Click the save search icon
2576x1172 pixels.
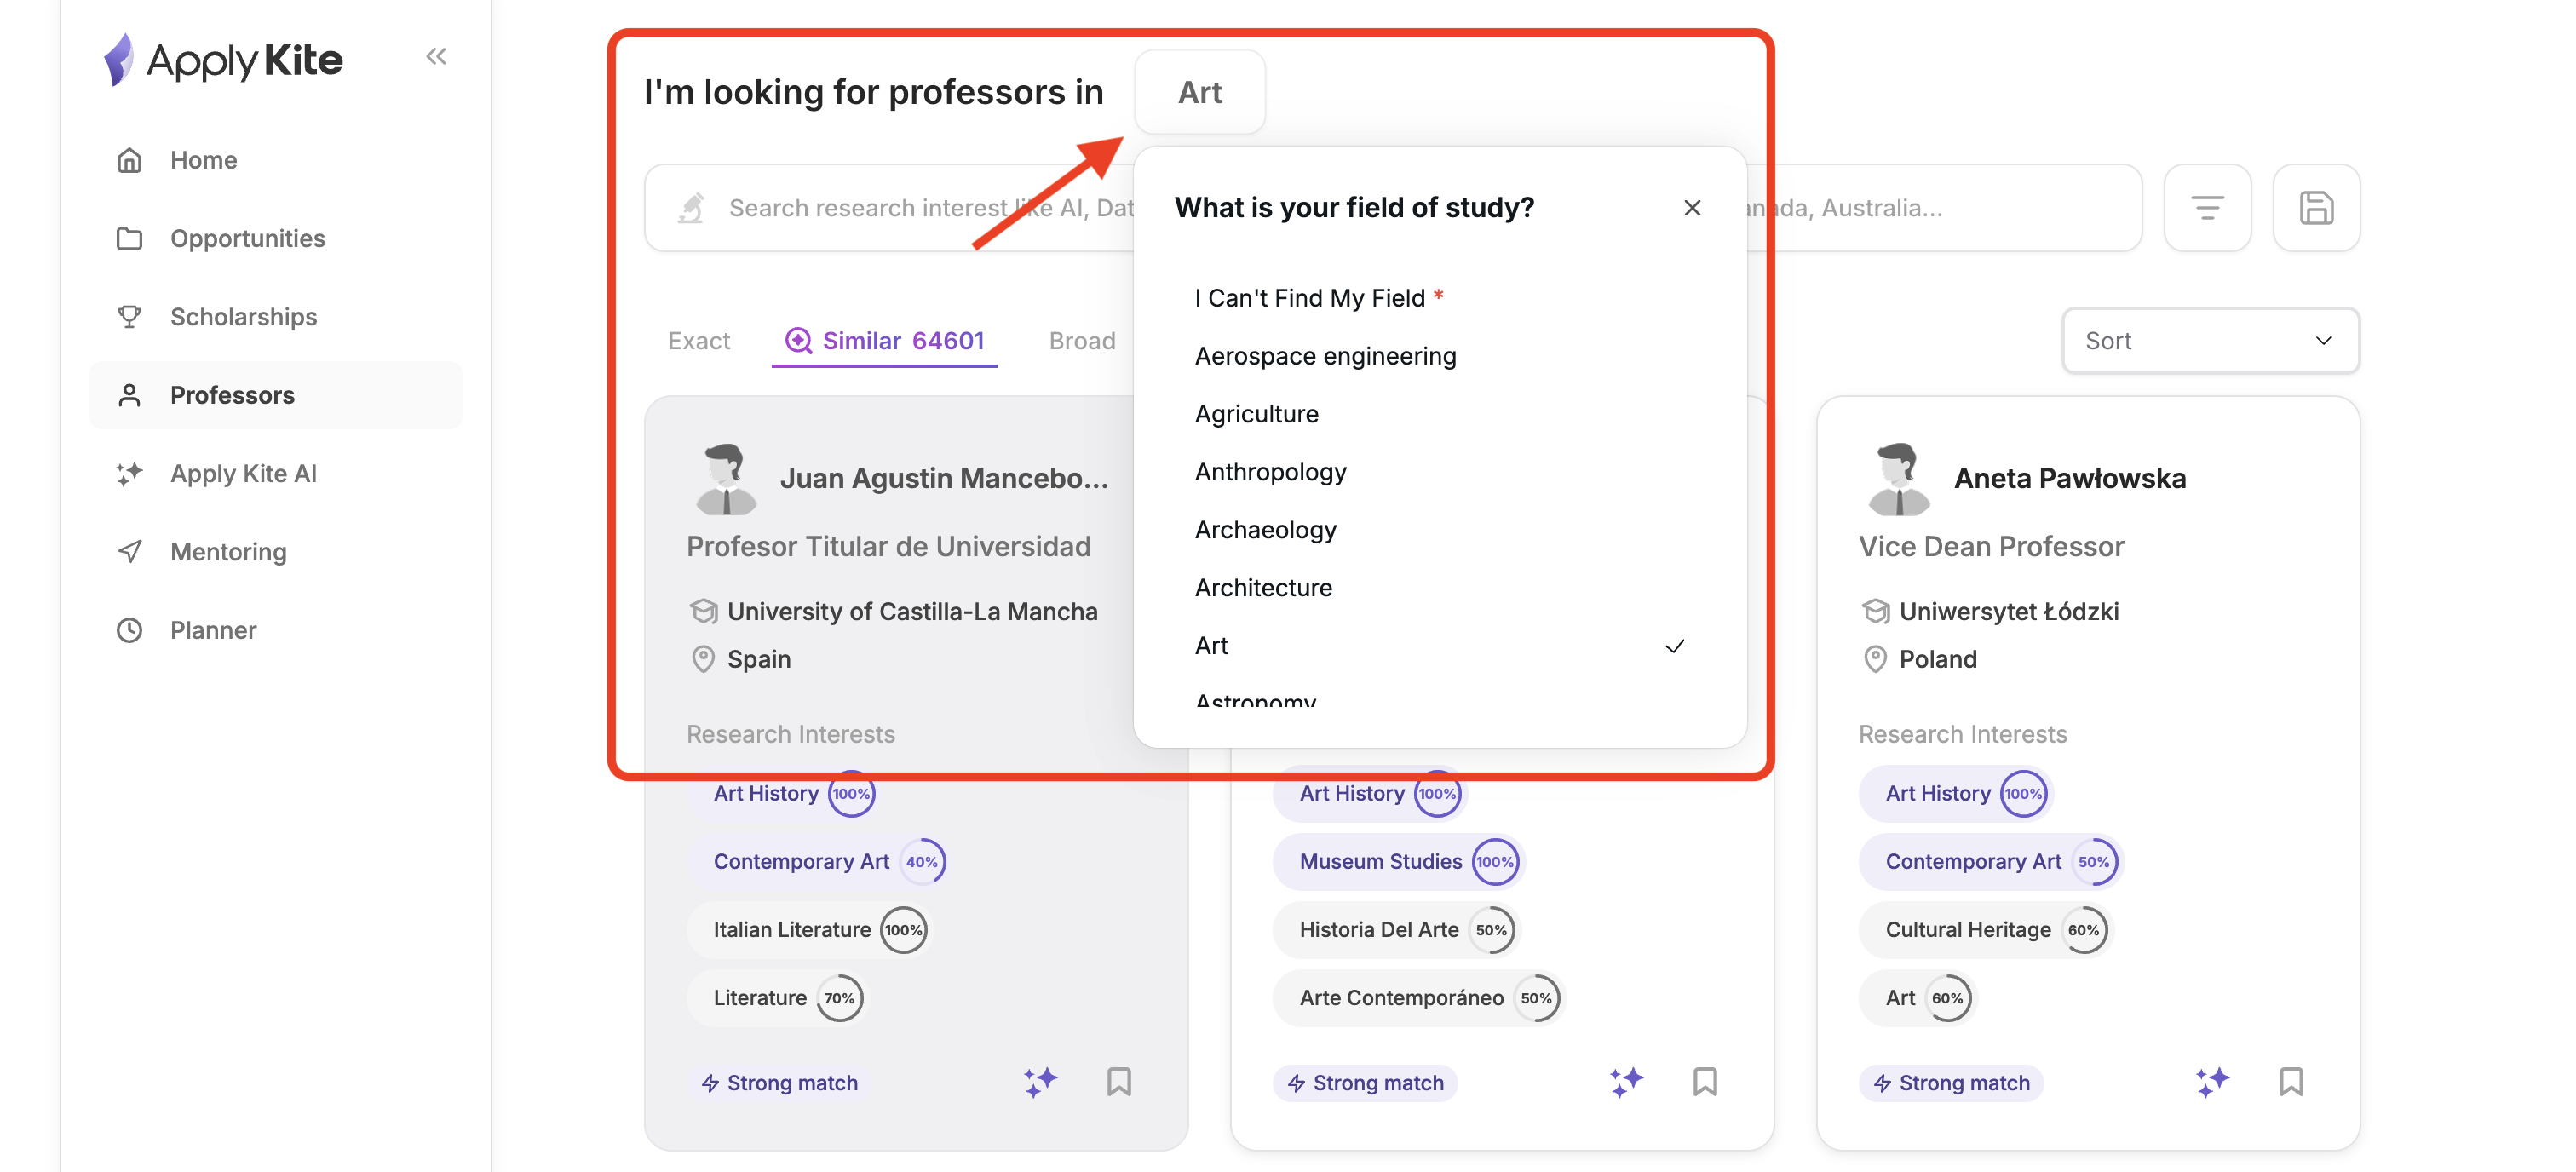2315,208
